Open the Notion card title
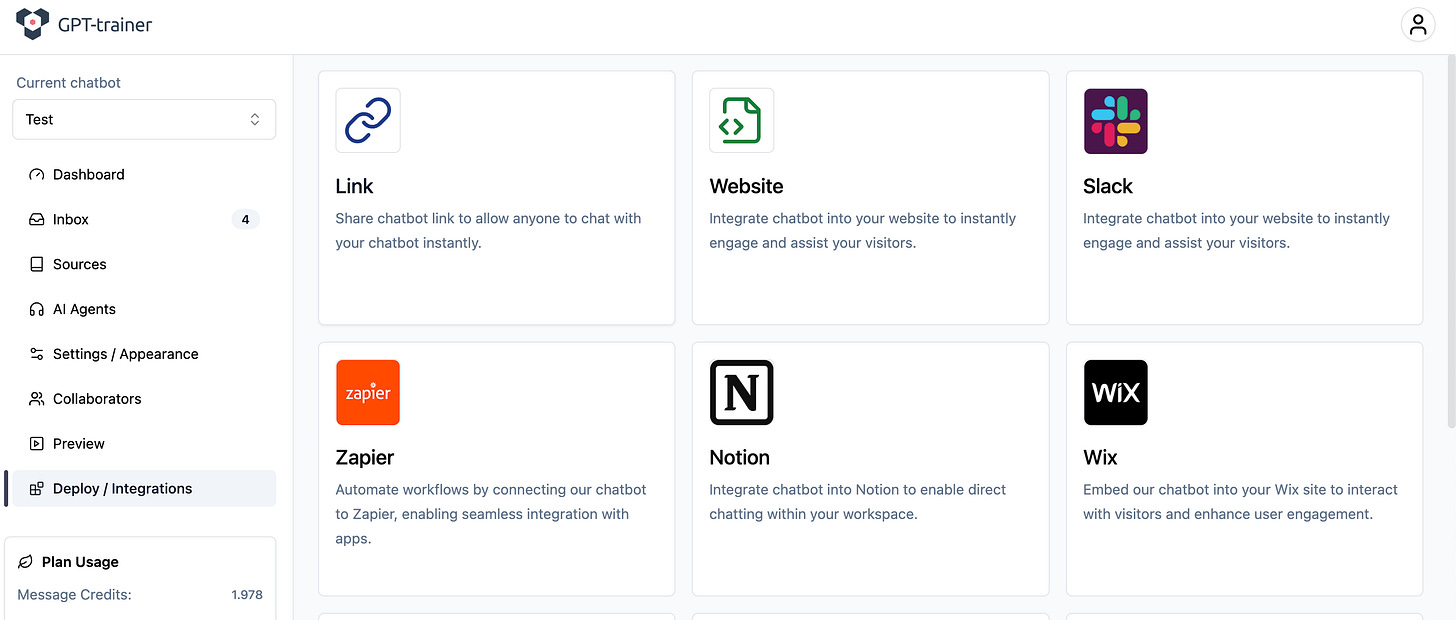Viewport: 1456px width, 620px height. [x=739, y=457]
